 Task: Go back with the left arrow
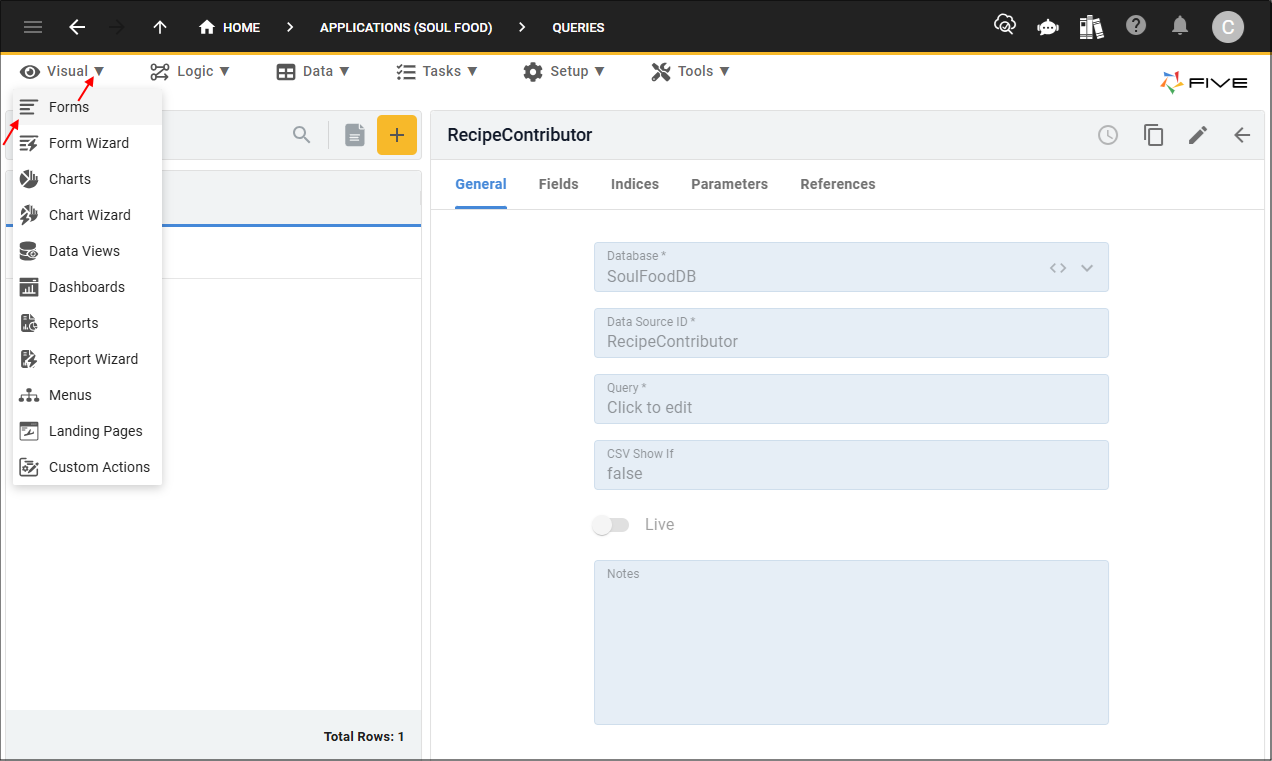click(x=77, y=27)
